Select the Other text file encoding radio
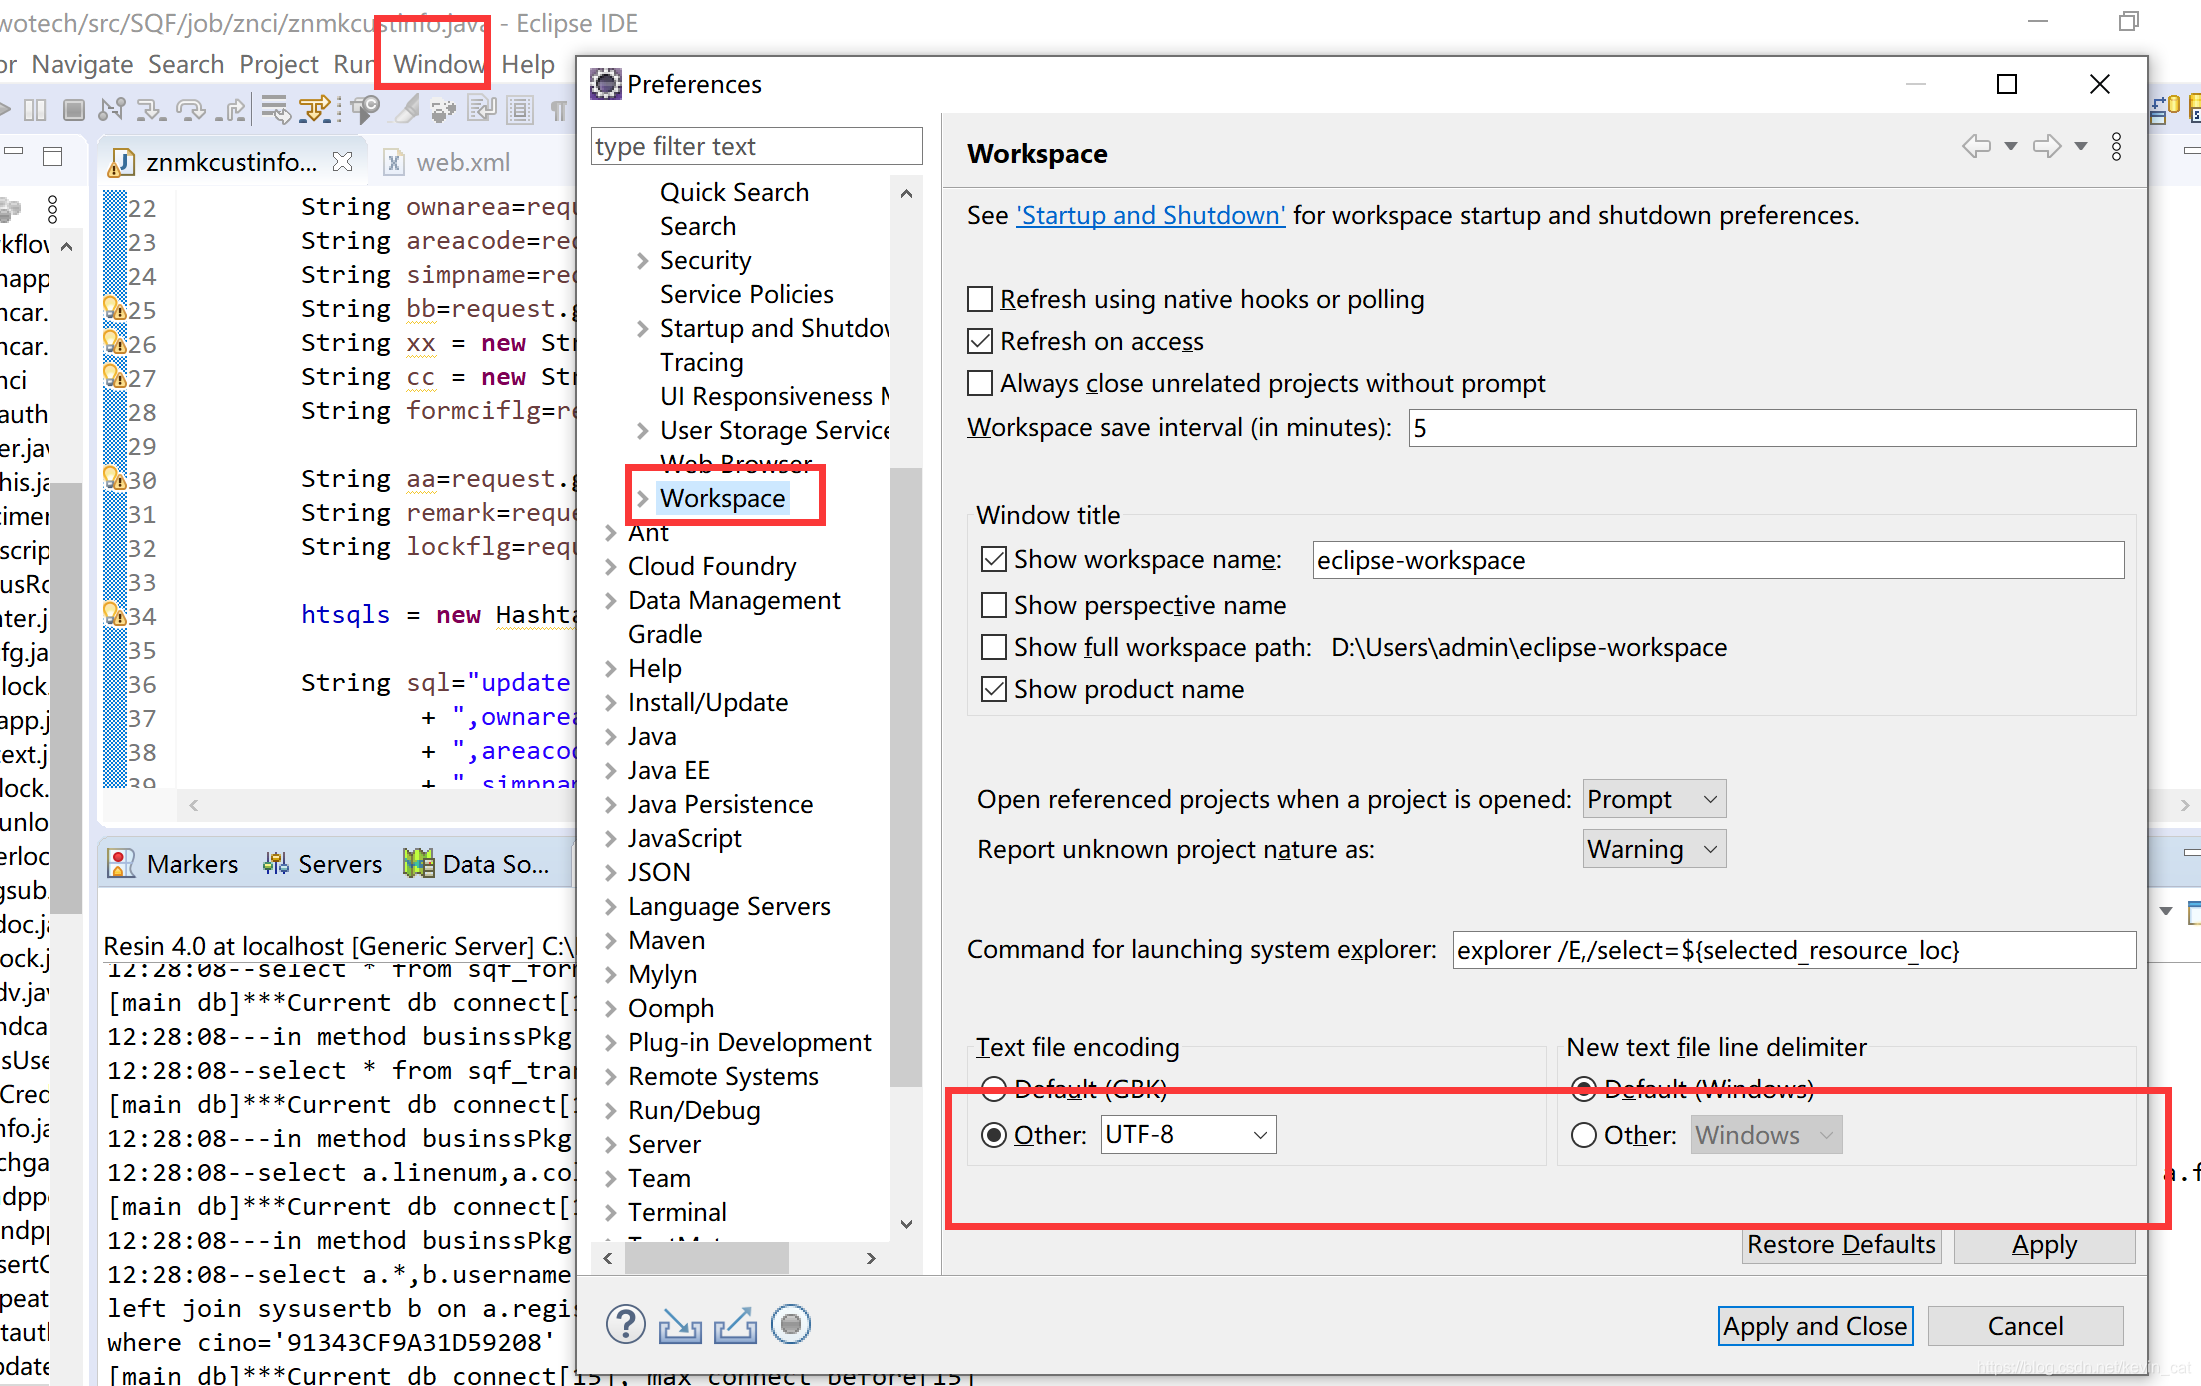Image resolution: width=2201 pixels, height=1386 pixels. [994, 1135]
